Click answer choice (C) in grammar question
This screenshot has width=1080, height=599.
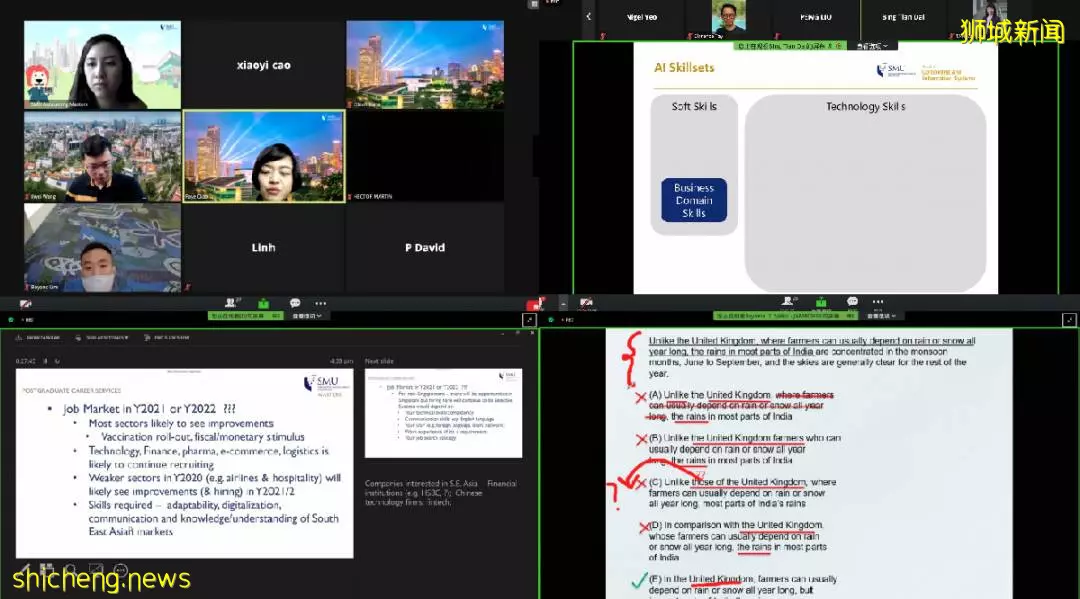742,492
